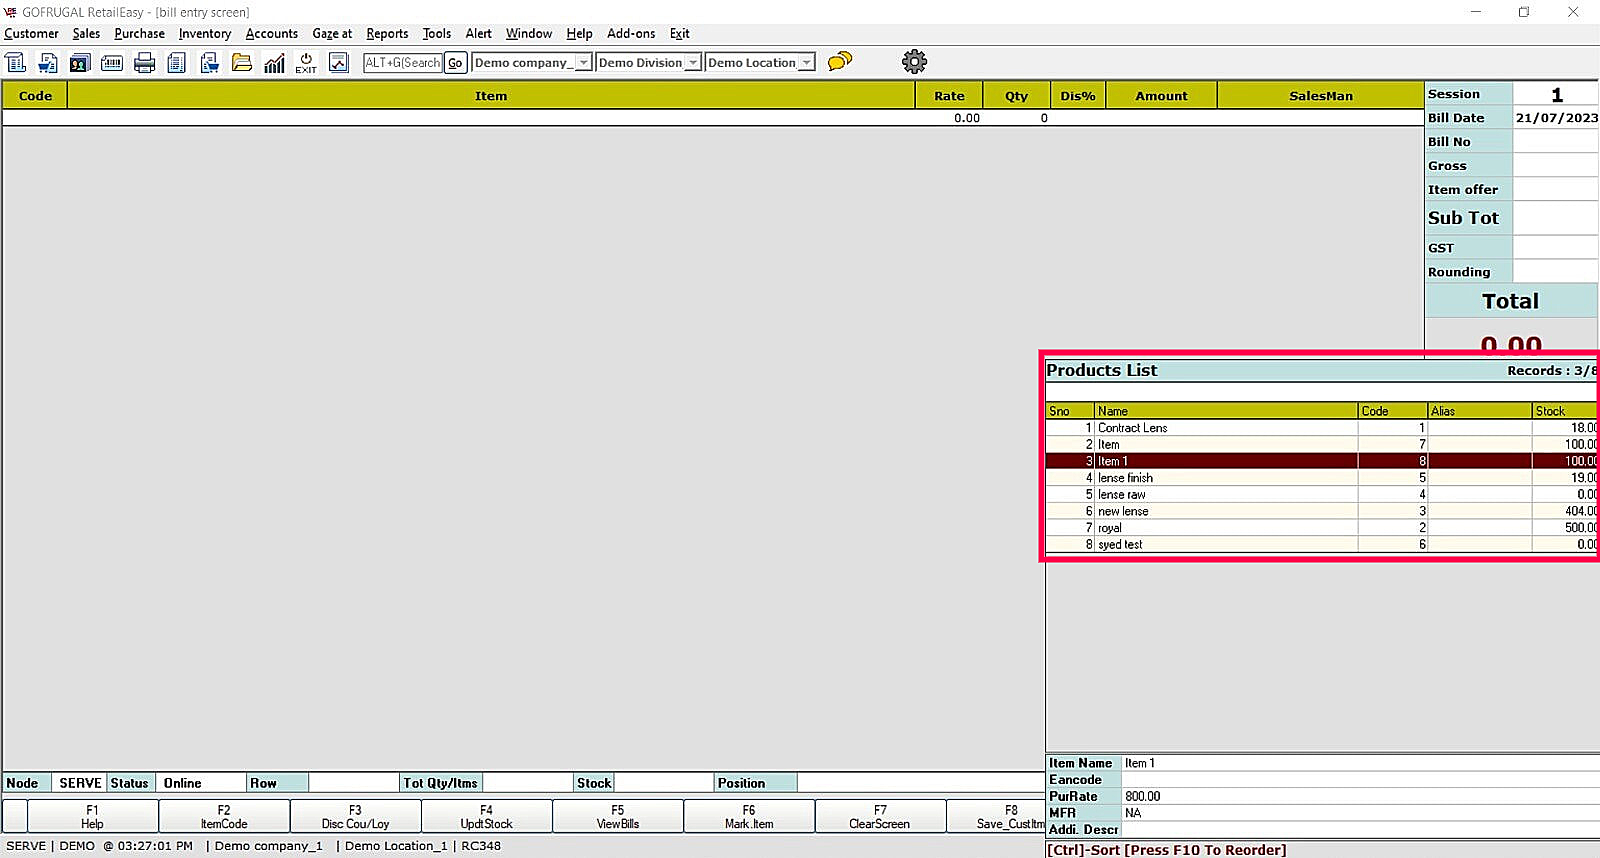Click the Sno column header in Products List
The image size is (1600, 858).
click(1070, 411)
